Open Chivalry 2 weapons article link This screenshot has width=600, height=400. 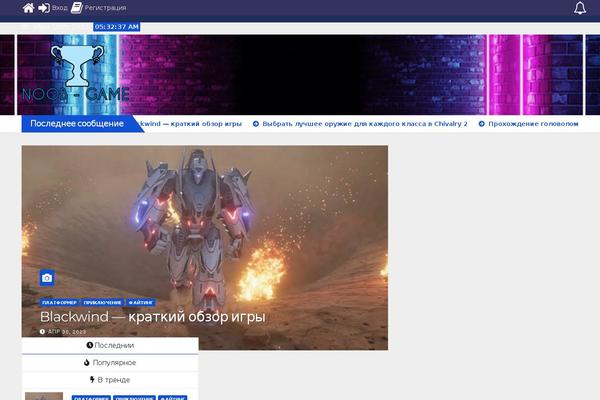[x=365, y=124]
